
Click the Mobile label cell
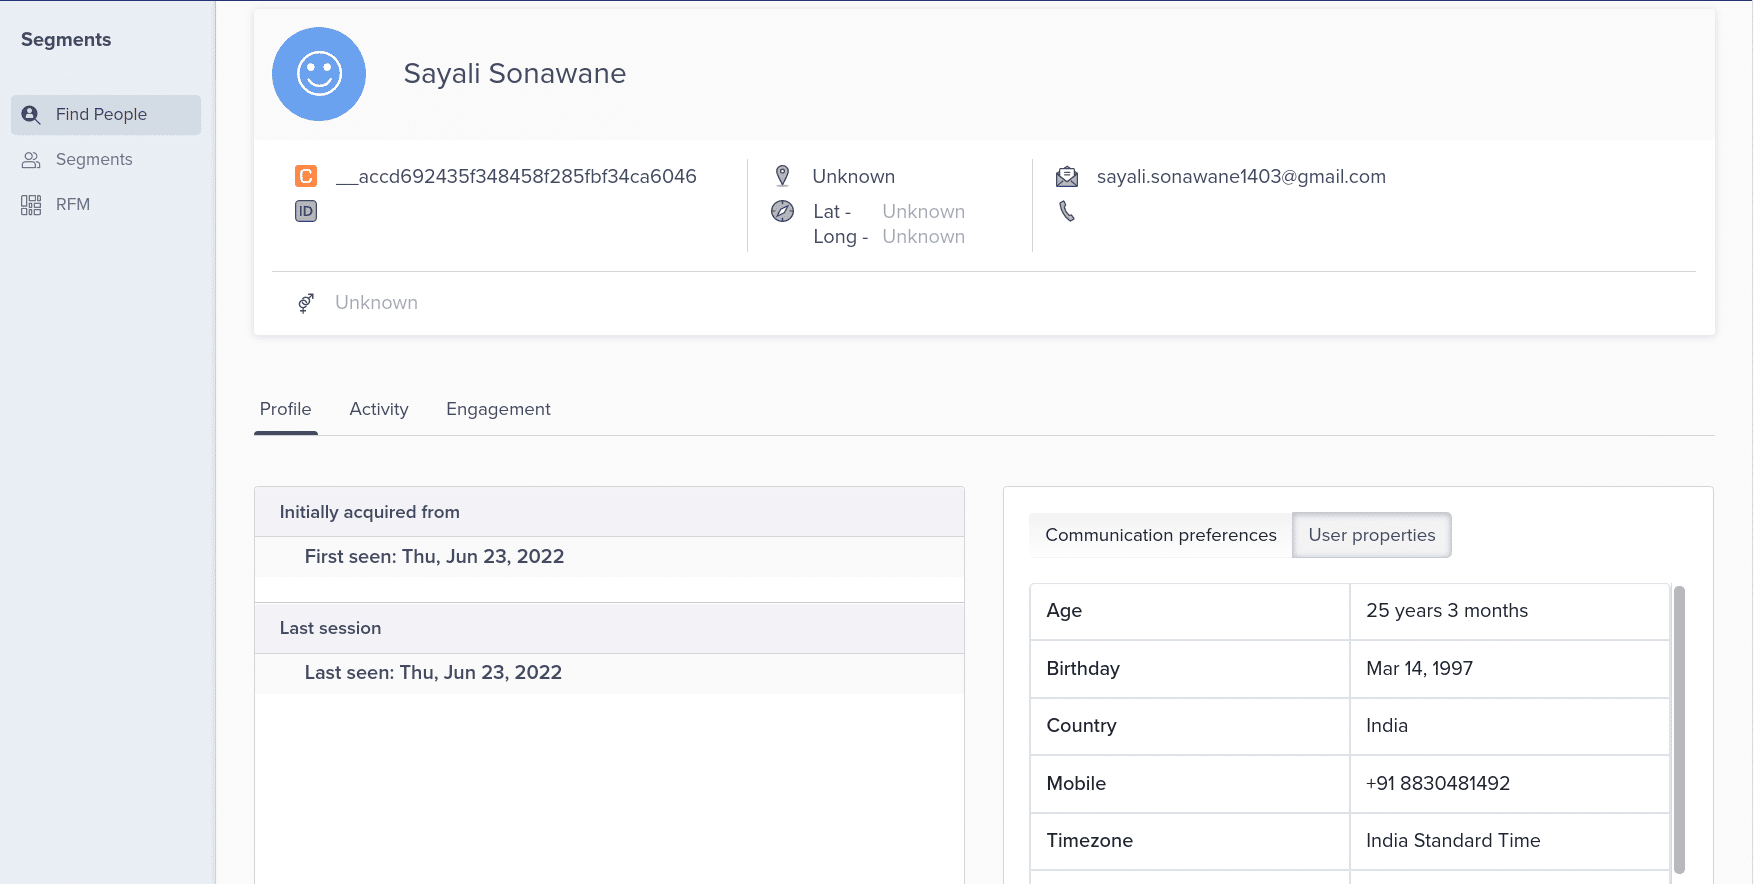pyautogui.click(x=1190, y=784)
